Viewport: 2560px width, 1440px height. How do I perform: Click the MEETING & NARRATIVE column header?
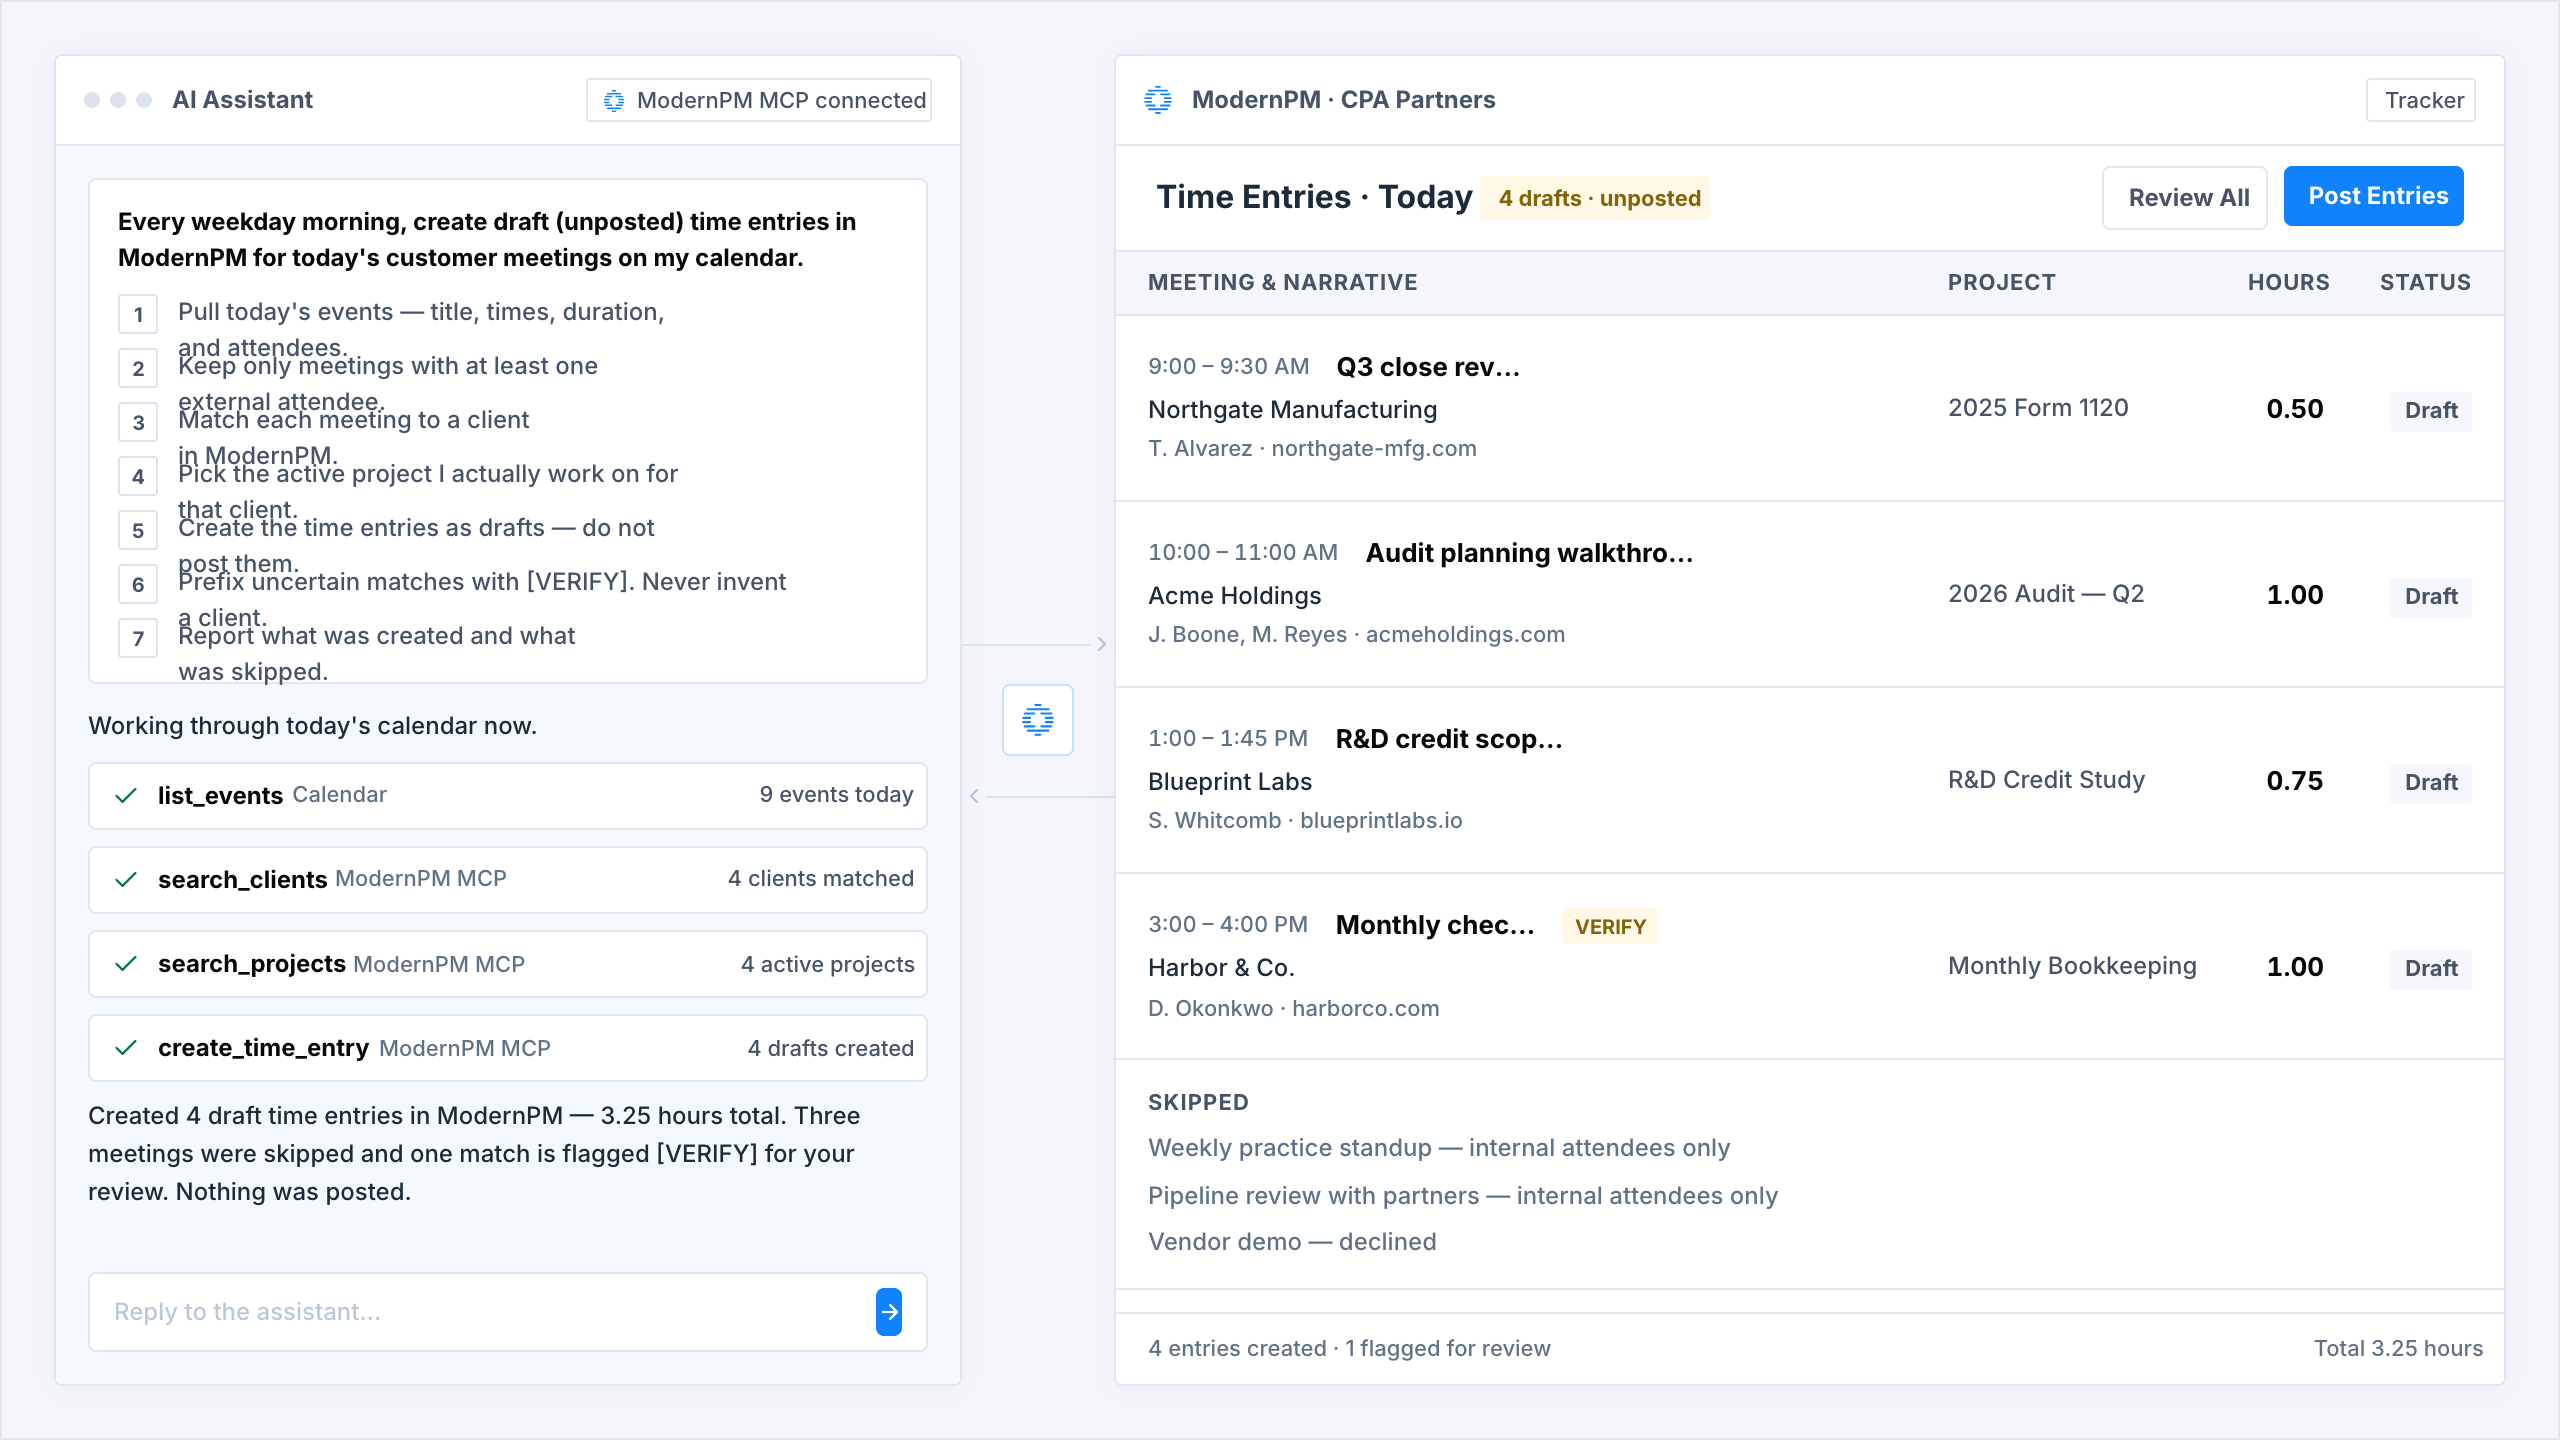coord(1283,283)
